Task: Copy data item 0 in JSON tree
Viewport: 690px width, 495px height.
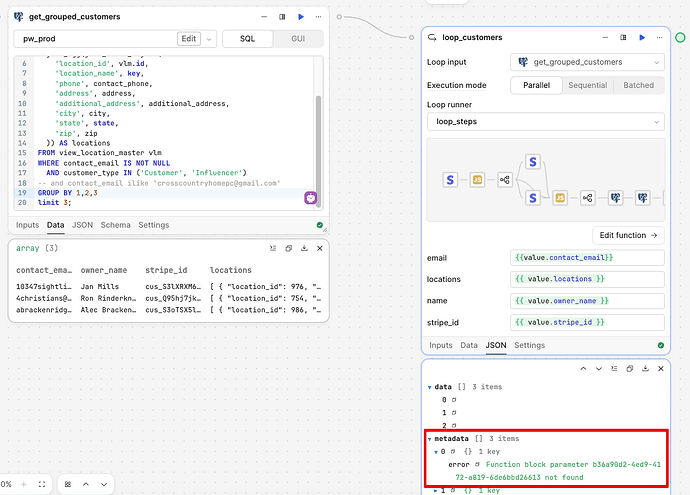Action: pyautogui.click(x=454, y=400)
